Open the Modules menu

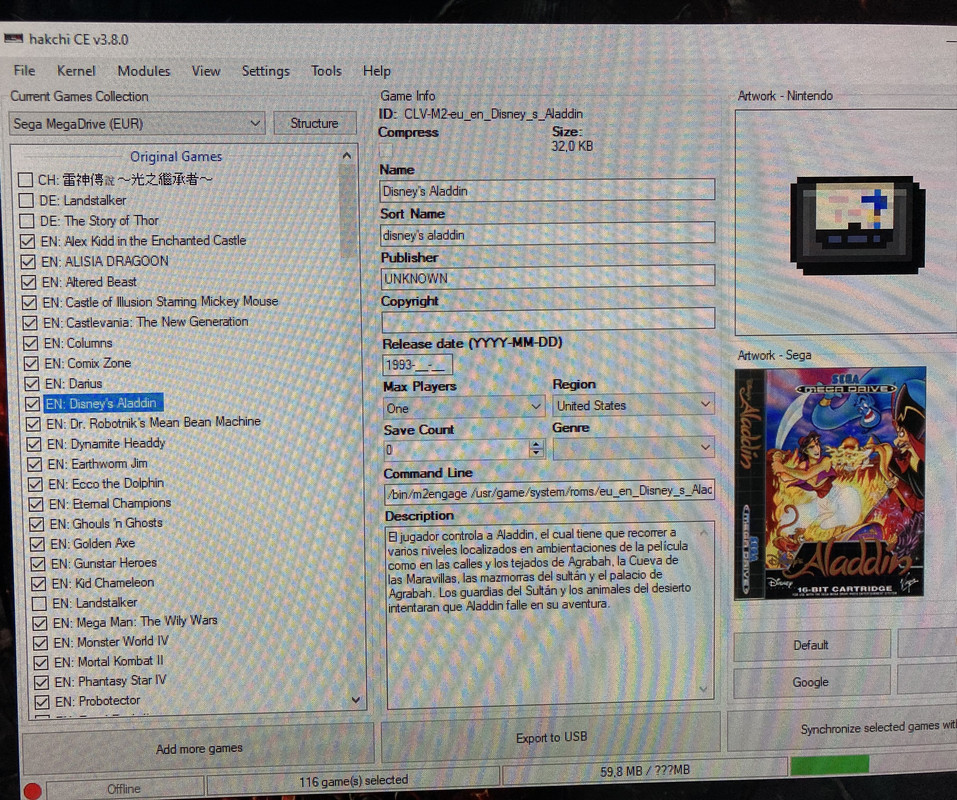(144, 71)
